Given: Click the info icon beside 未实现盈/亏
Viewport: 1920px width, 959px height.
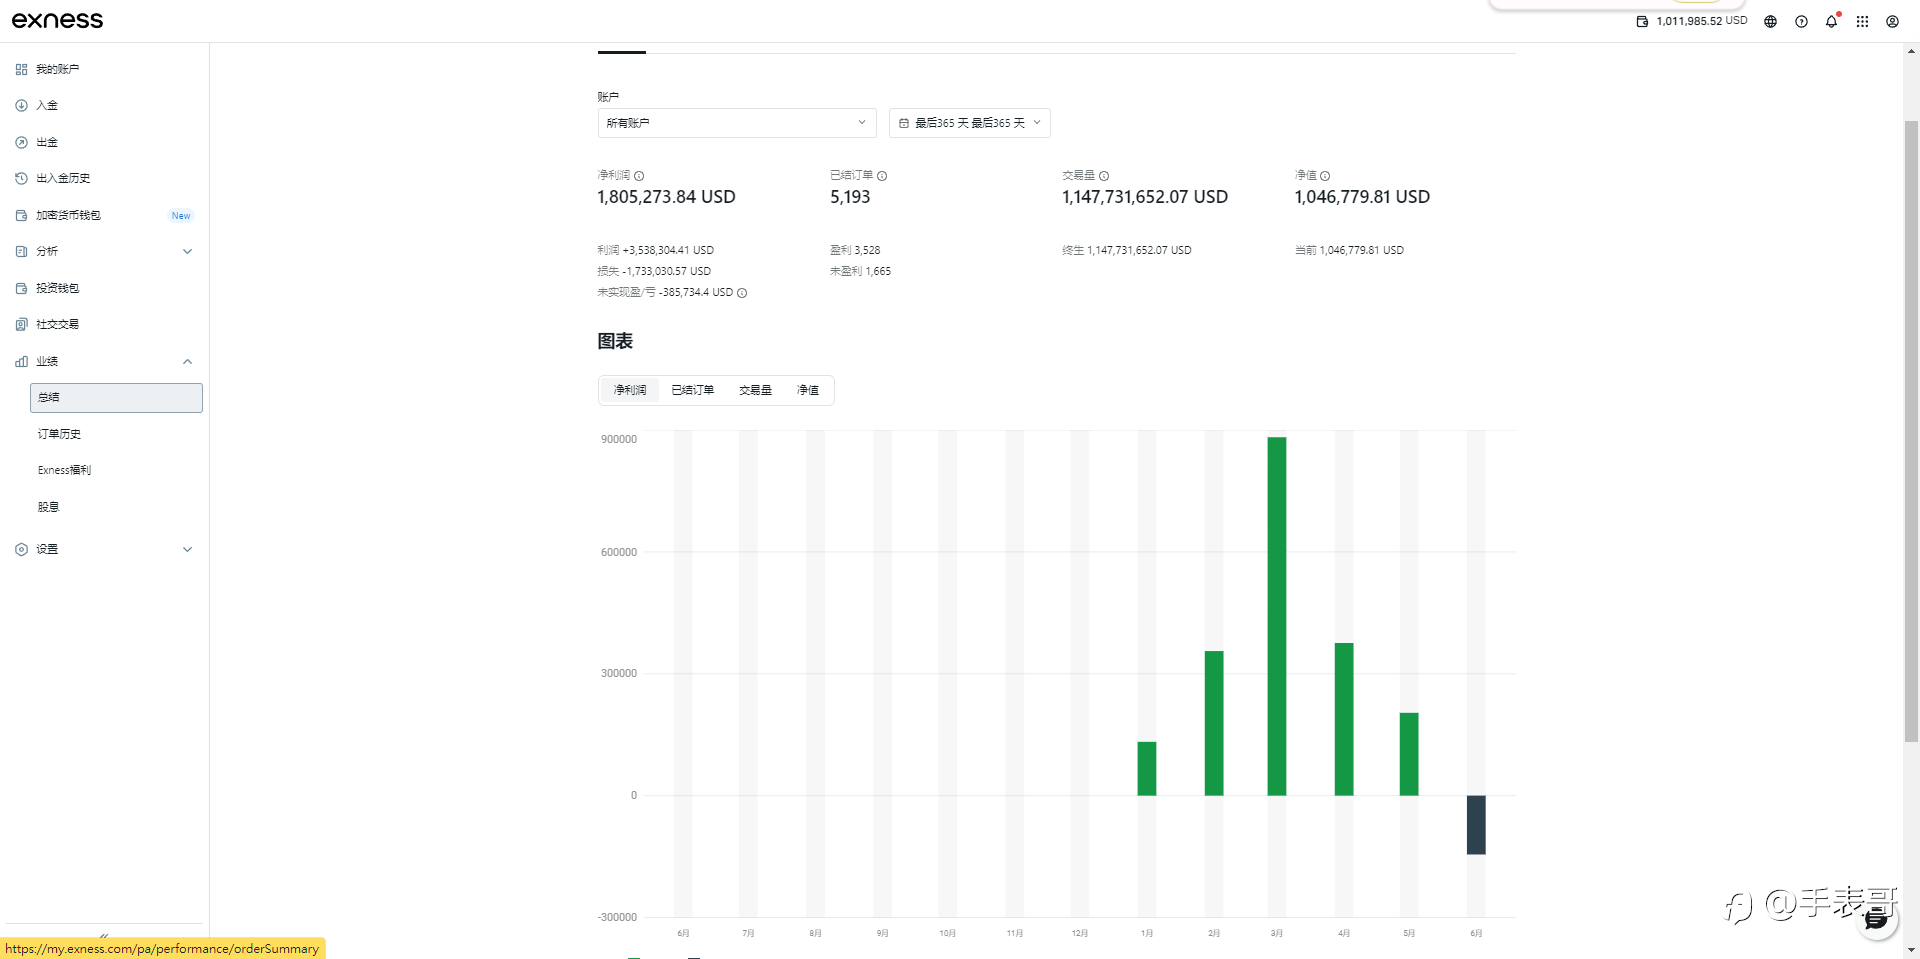Looking at the screenshot, I should pyautogui.click(x=742, y=293).
